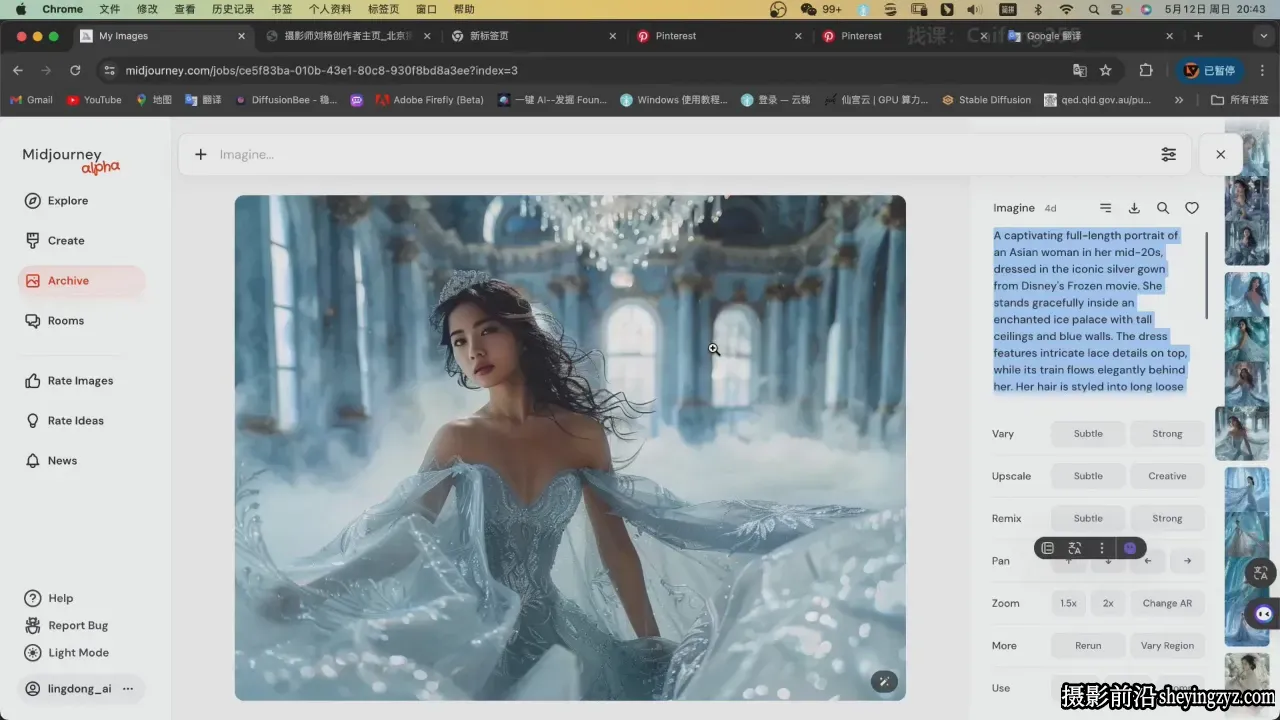
Task: Click the floating translate button at right edge
Action: (x=1261, y=573)
